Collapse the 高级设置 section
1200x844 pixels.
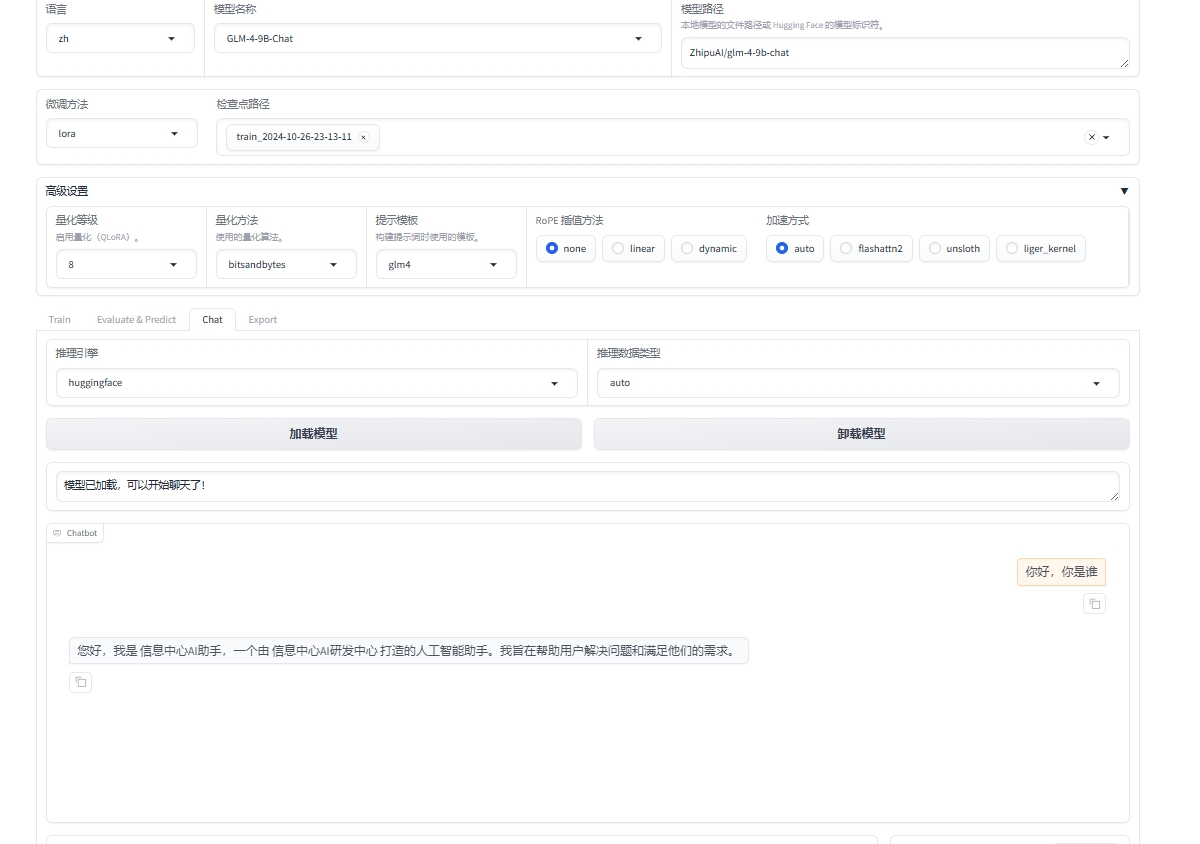[x=1124, y=191]
